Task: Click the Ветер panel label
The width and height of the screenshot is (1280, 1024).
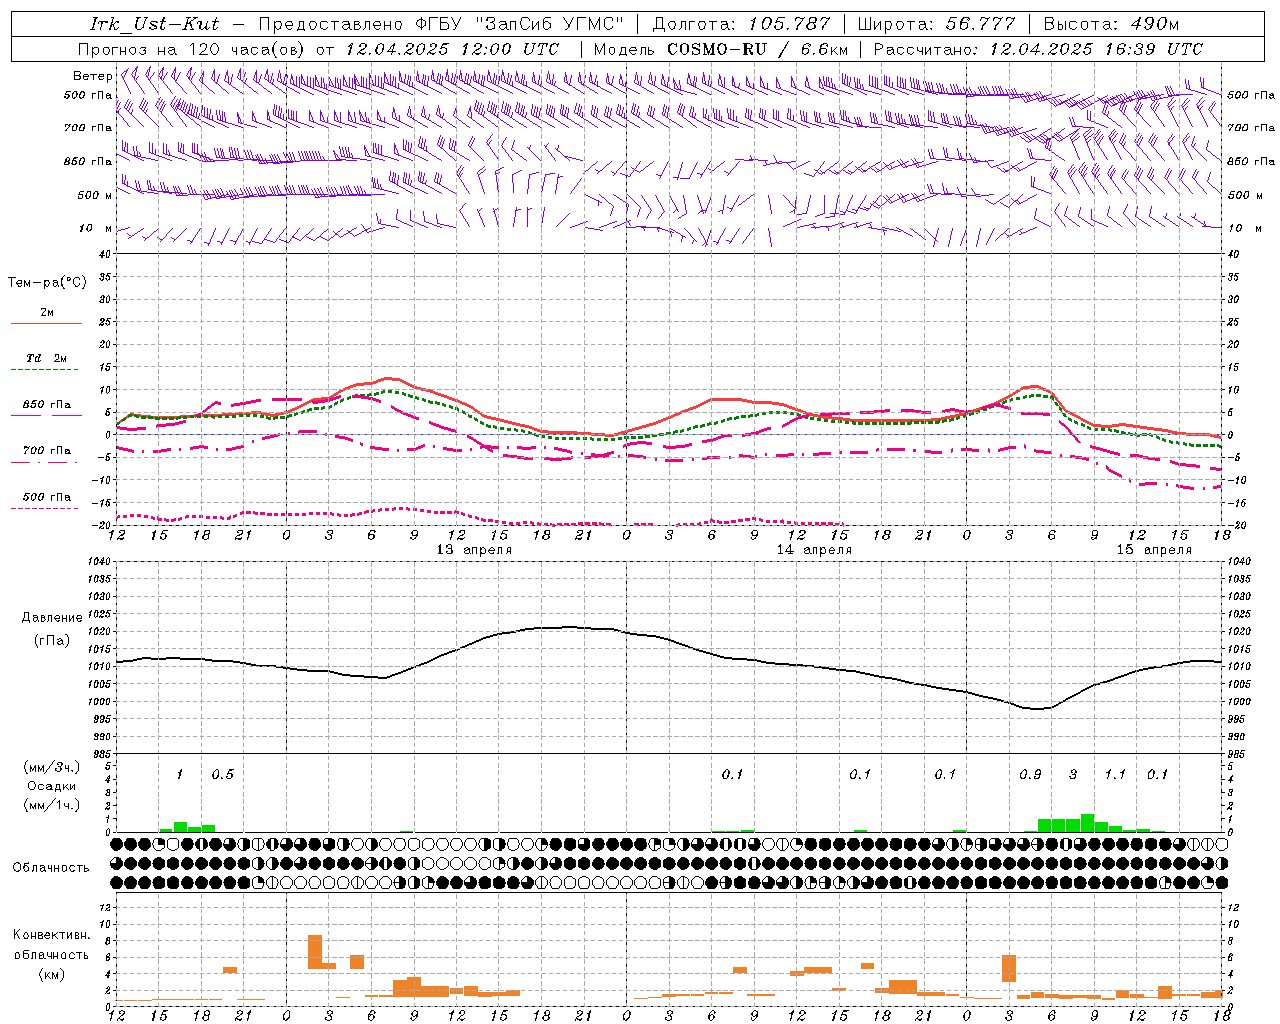Action: tap(92, 76)
